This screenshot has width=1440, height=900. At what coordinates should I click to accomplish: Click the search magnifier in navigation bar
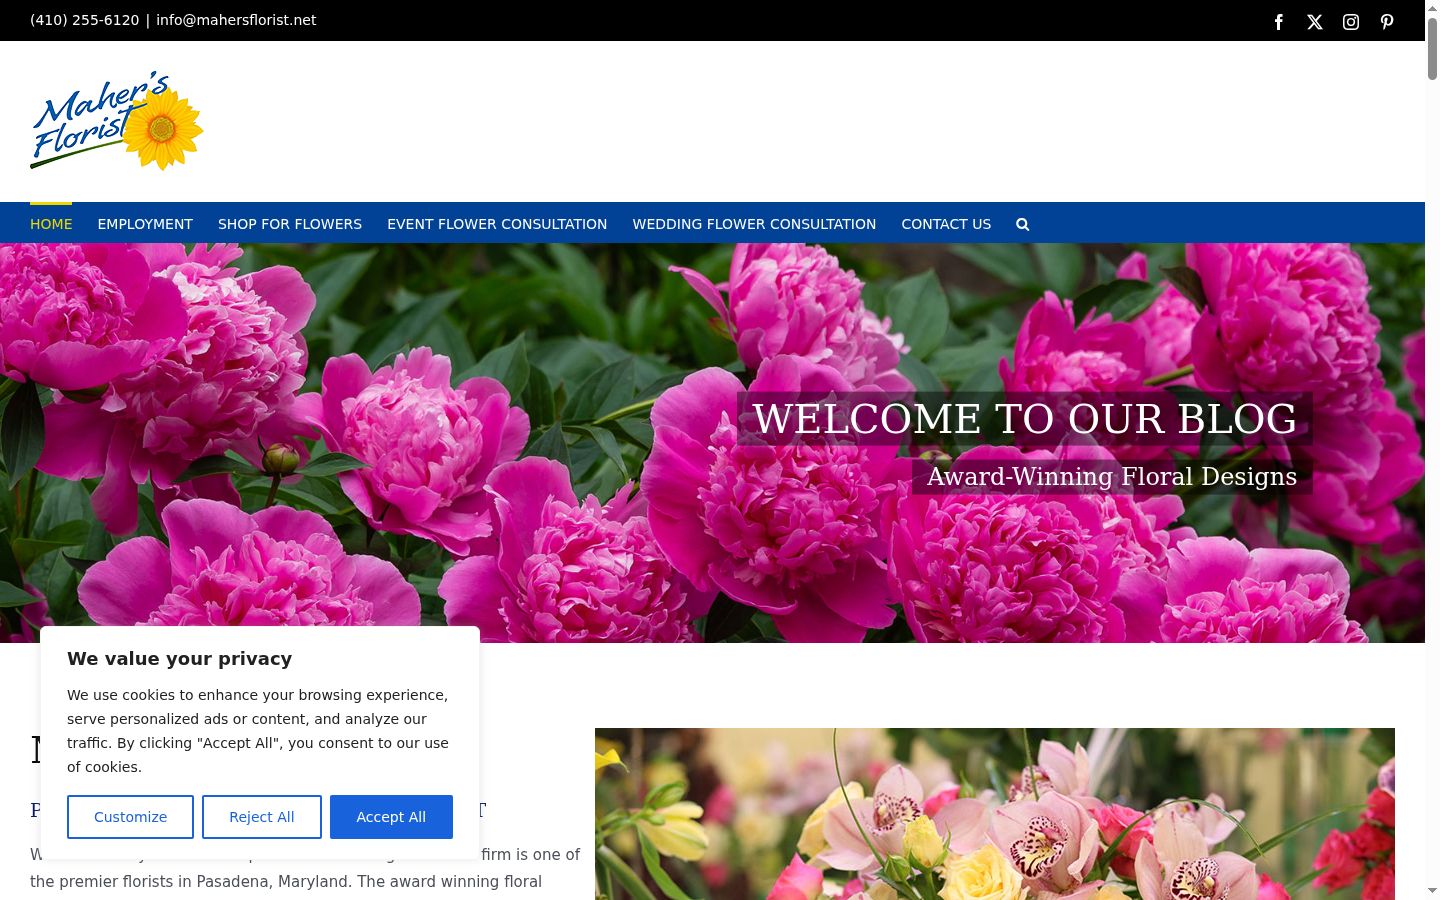tap(1022, 224)
